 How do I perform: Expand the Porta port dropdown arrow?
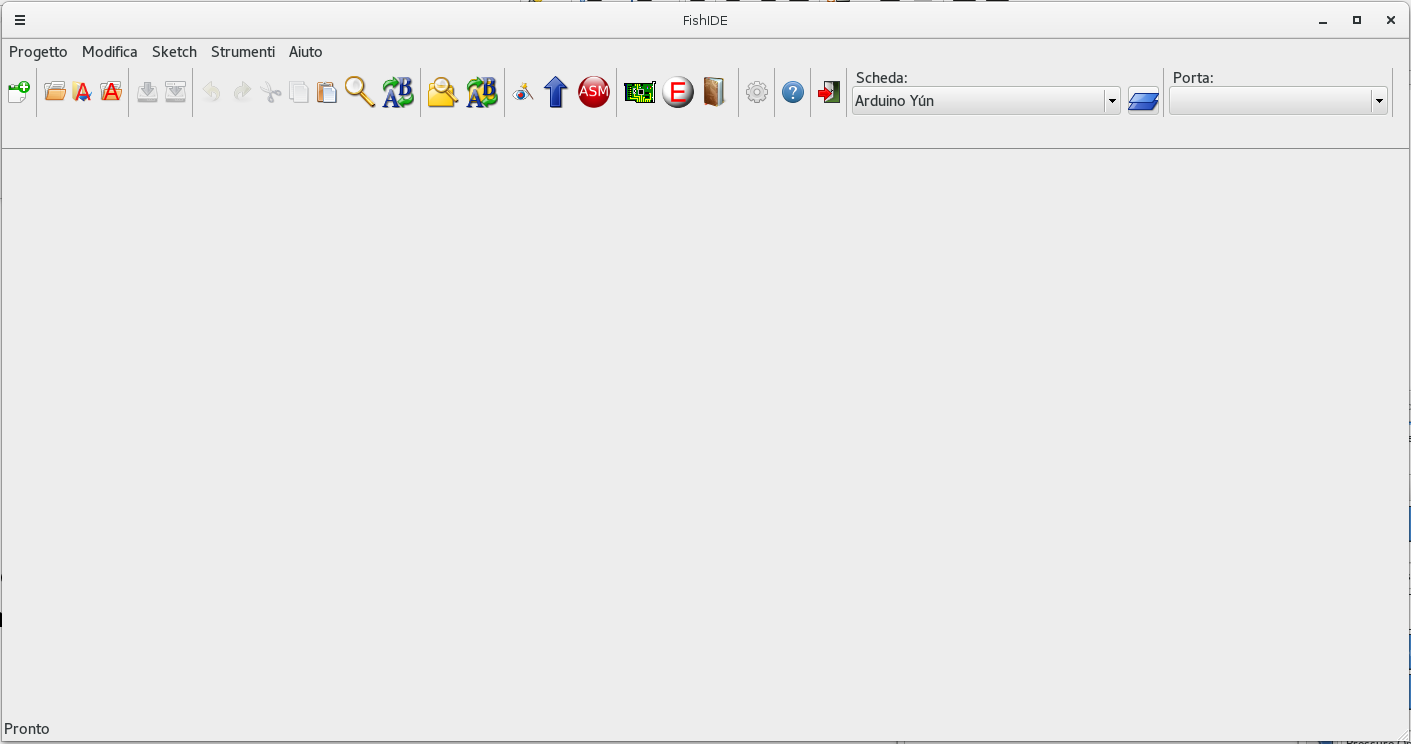(x=1380, y=101)
